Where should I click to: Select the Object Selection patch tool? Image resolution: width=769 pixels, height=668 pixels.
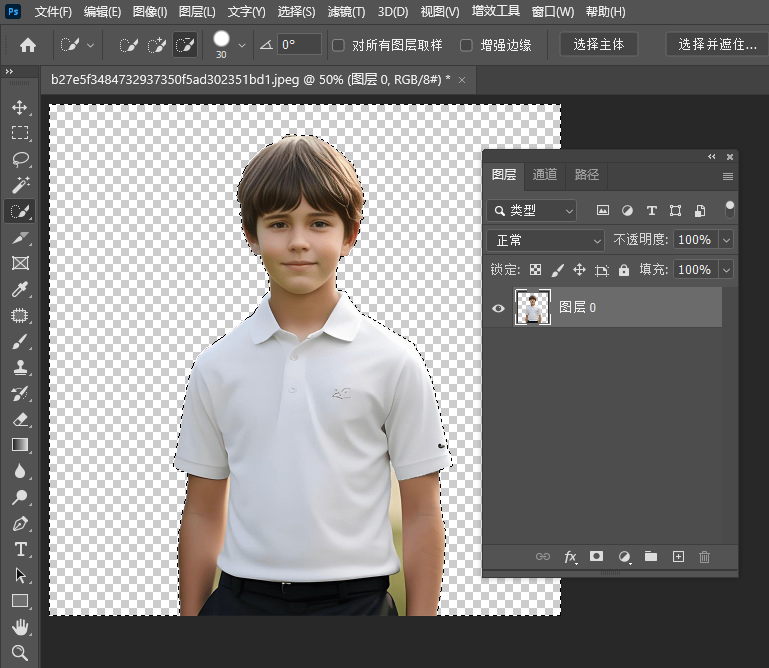20,315
